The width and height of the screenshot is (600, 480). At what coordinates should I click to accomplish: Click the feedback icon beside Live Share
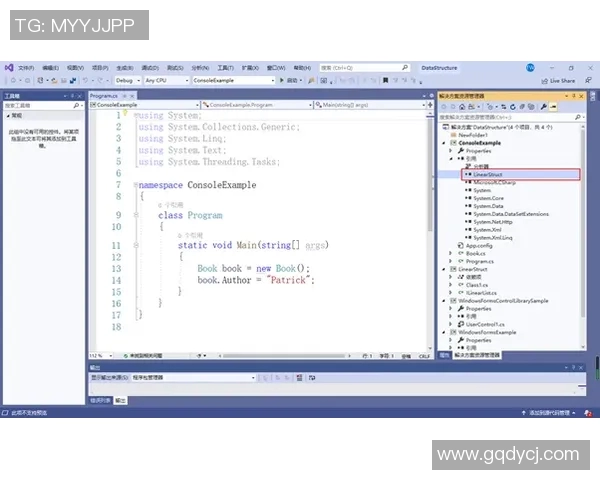tap(588, 80)
